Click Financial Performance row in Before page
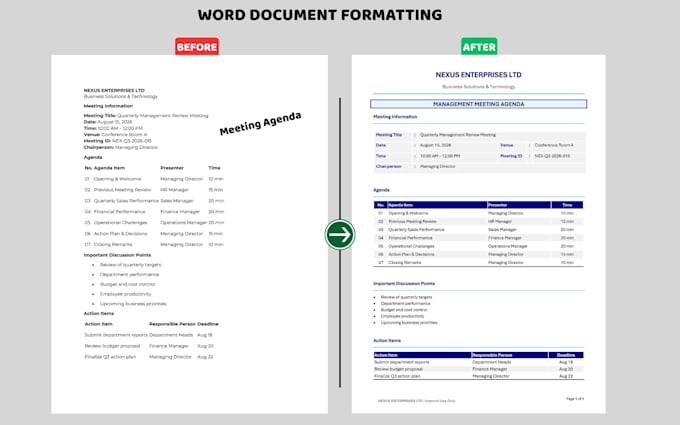Screen dimensions: 680x425 click(x=154, y=212)
